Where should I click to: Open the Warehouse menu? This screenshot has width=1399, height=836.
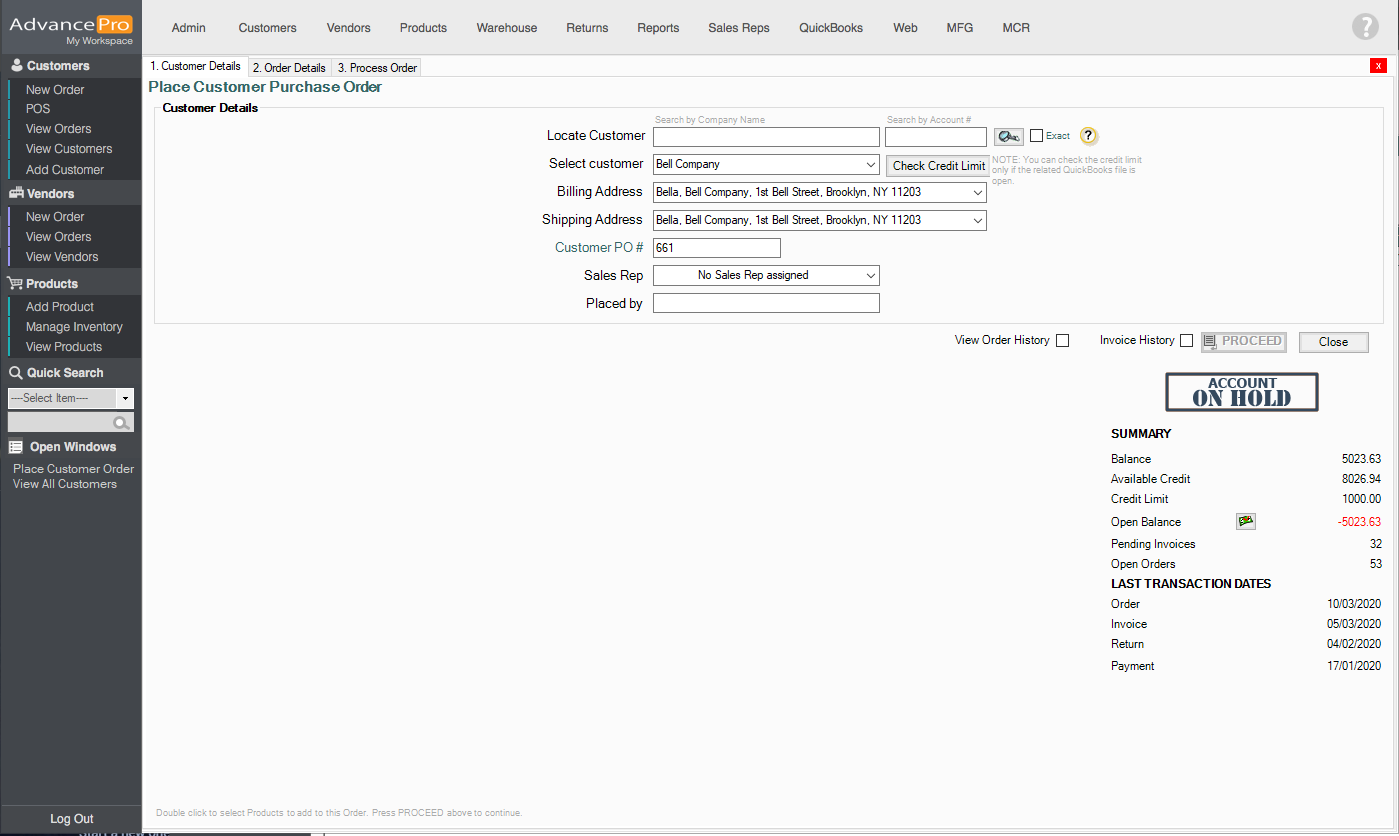(x=506, y=28)
